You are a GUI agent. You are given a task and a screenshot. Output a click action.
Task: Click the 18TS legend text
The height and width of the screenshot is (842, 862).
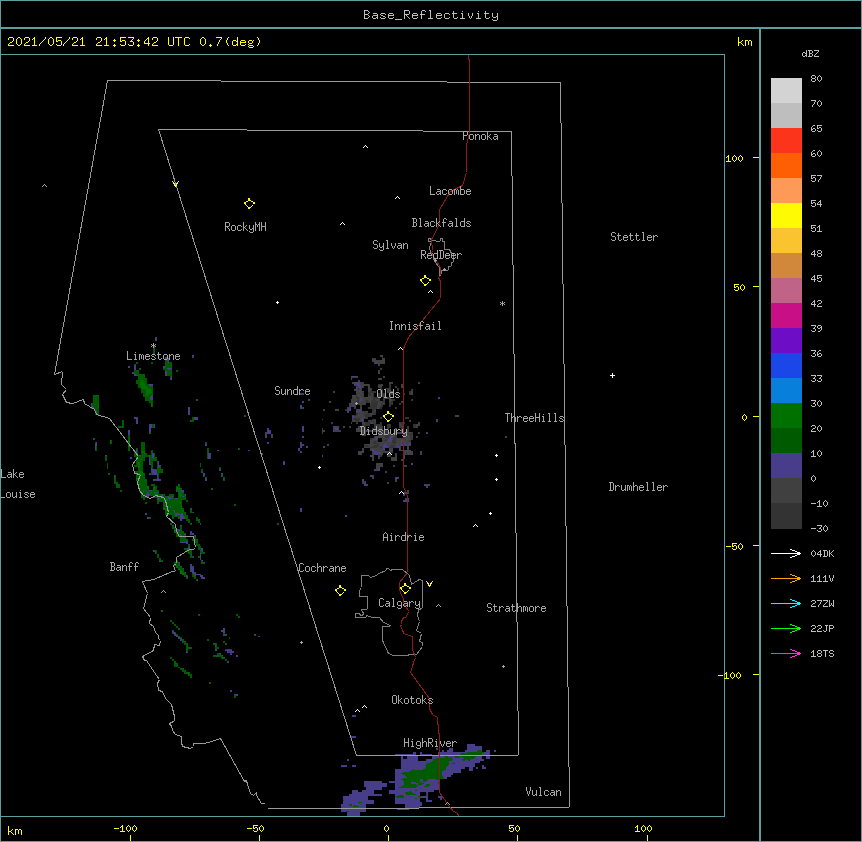click(822, 653)
